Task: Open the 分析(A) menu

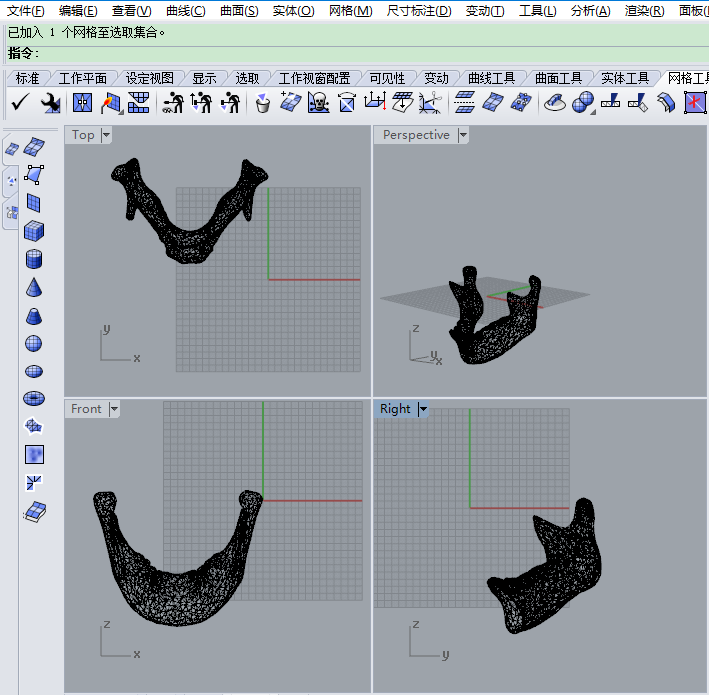Action: [590, 11]
